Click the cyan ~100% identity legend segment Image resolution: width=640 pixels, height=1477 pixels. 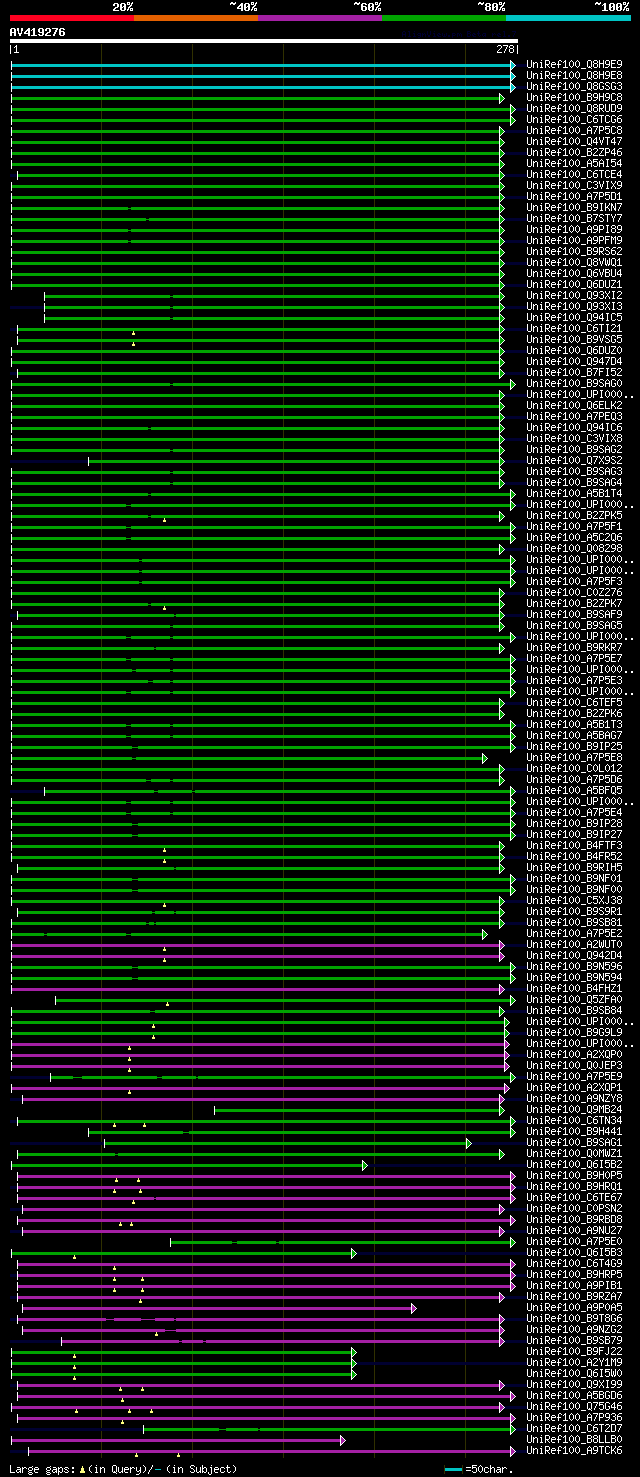568,17
